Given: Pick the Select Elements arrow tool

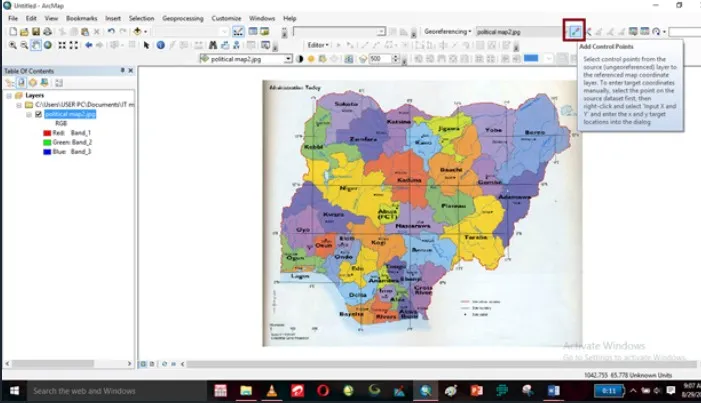Looking at the screenshot, I should tap(146, 45).
